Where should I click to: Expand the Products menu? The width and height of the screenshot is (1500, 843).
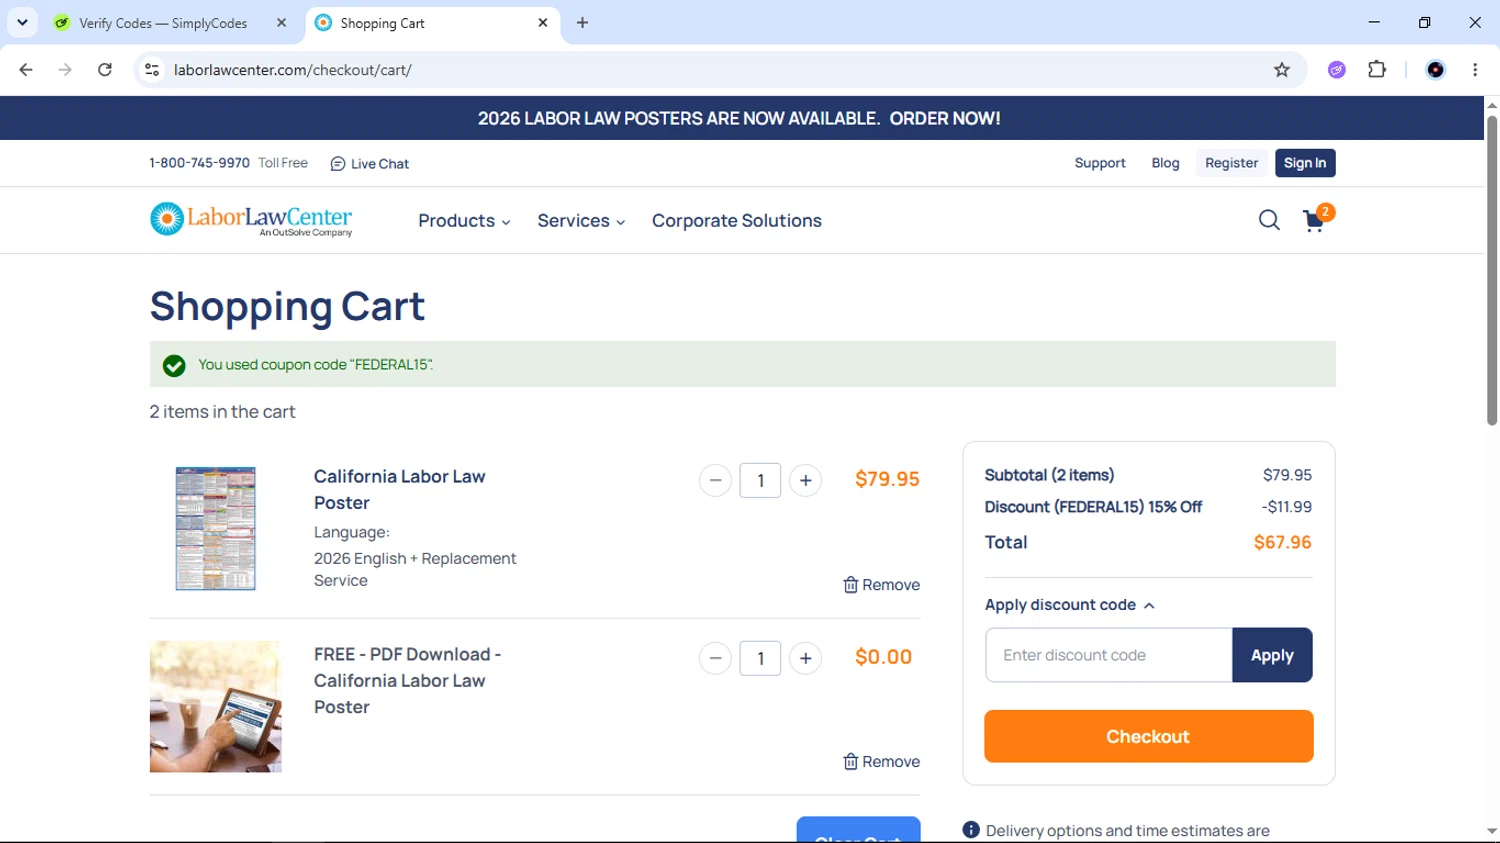464,221
